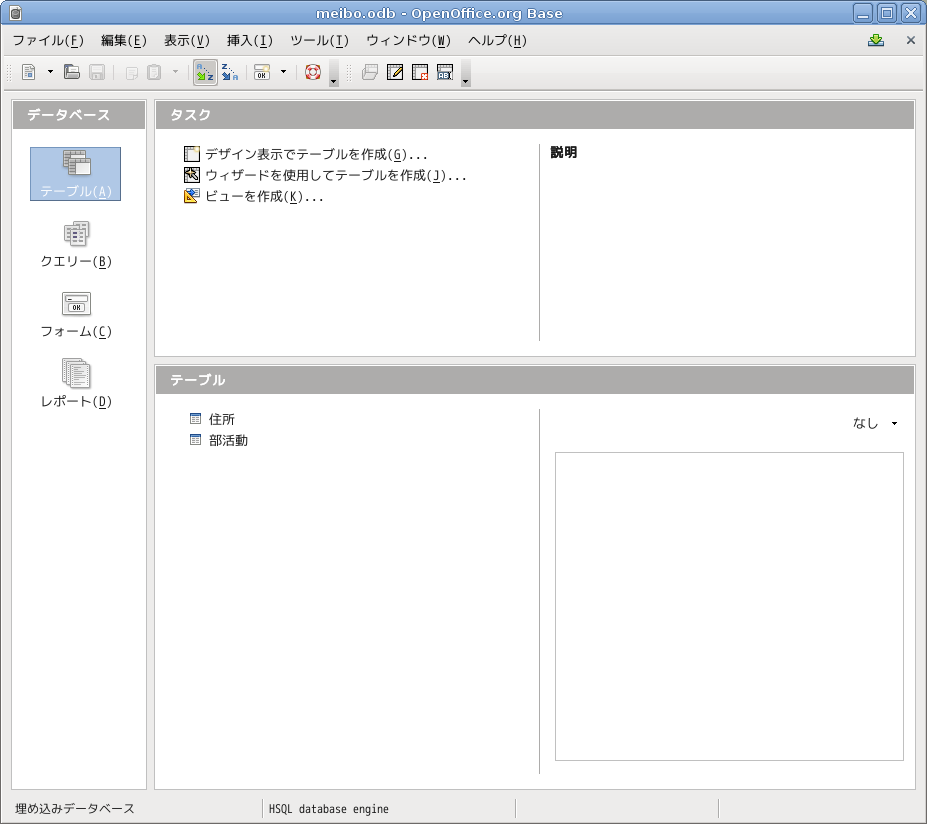Click the Delete table icon
The width and height of the screenshot is (927, 824).
[420, 72]
